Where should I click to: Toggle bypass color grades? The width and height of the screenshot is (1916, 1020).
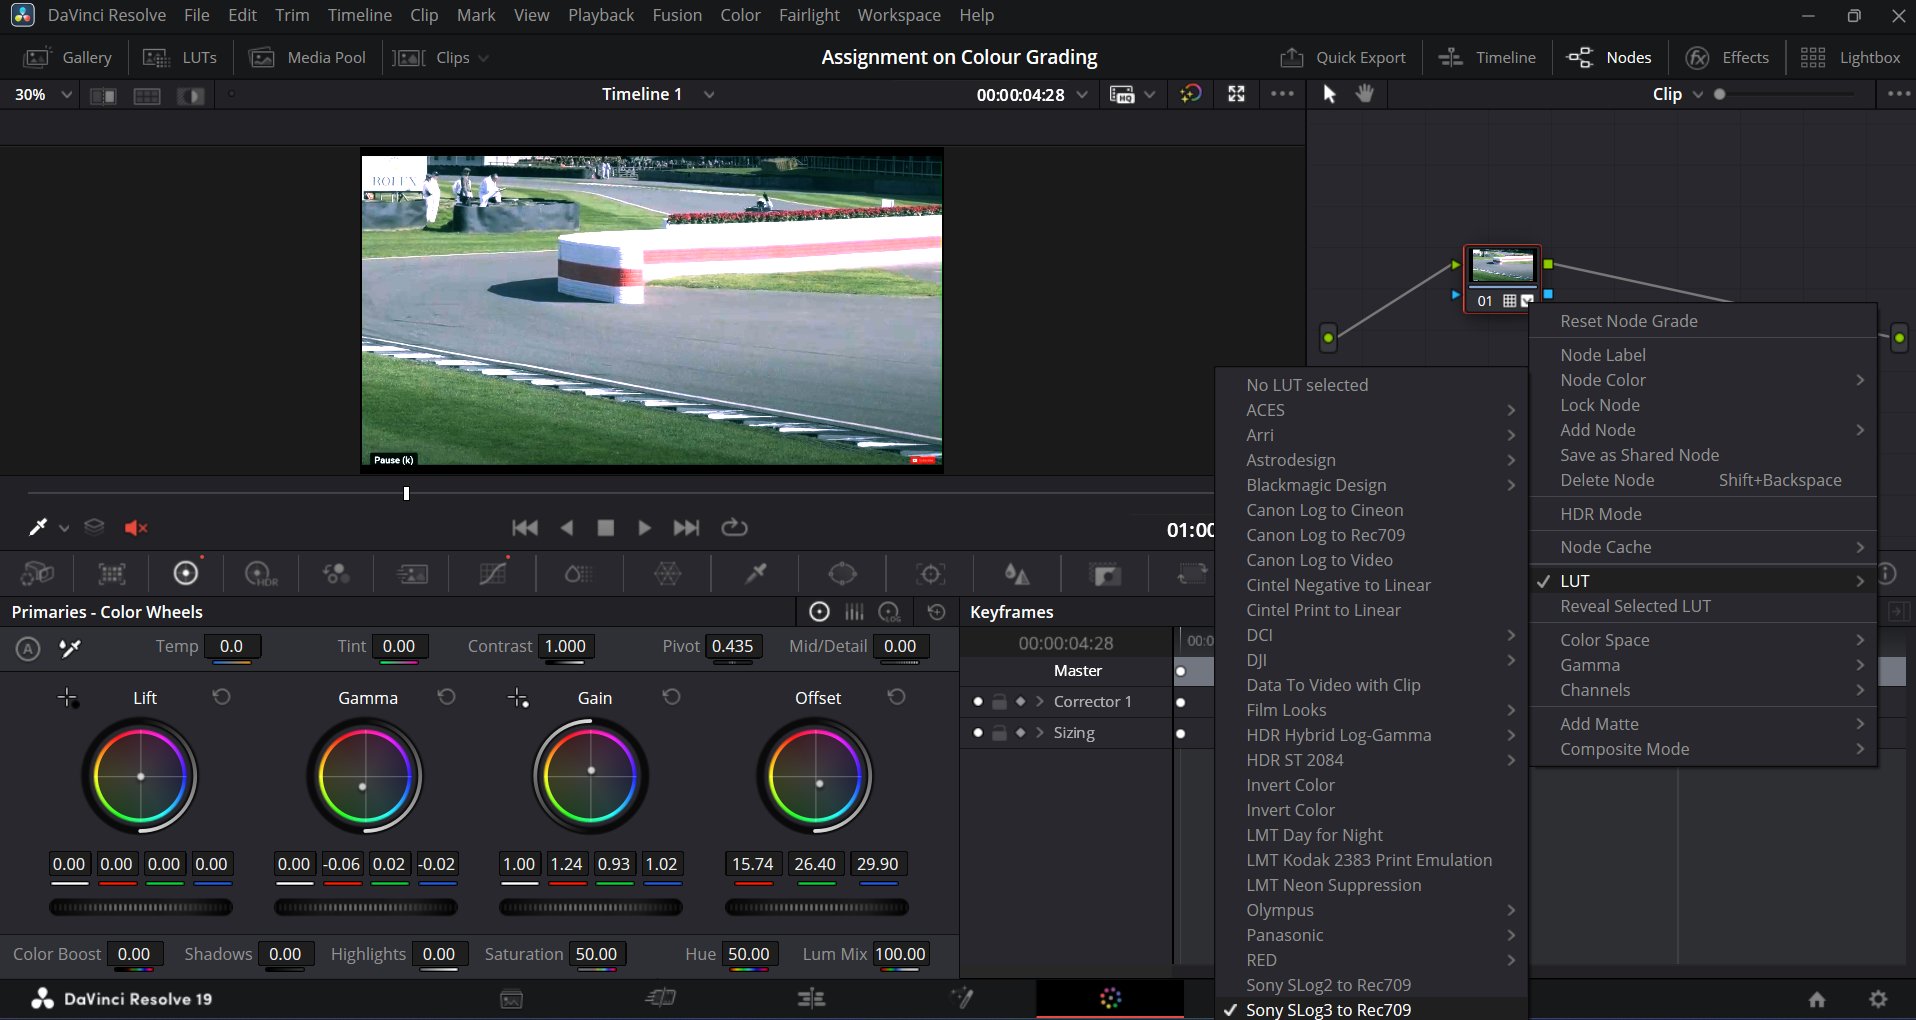1190,94
